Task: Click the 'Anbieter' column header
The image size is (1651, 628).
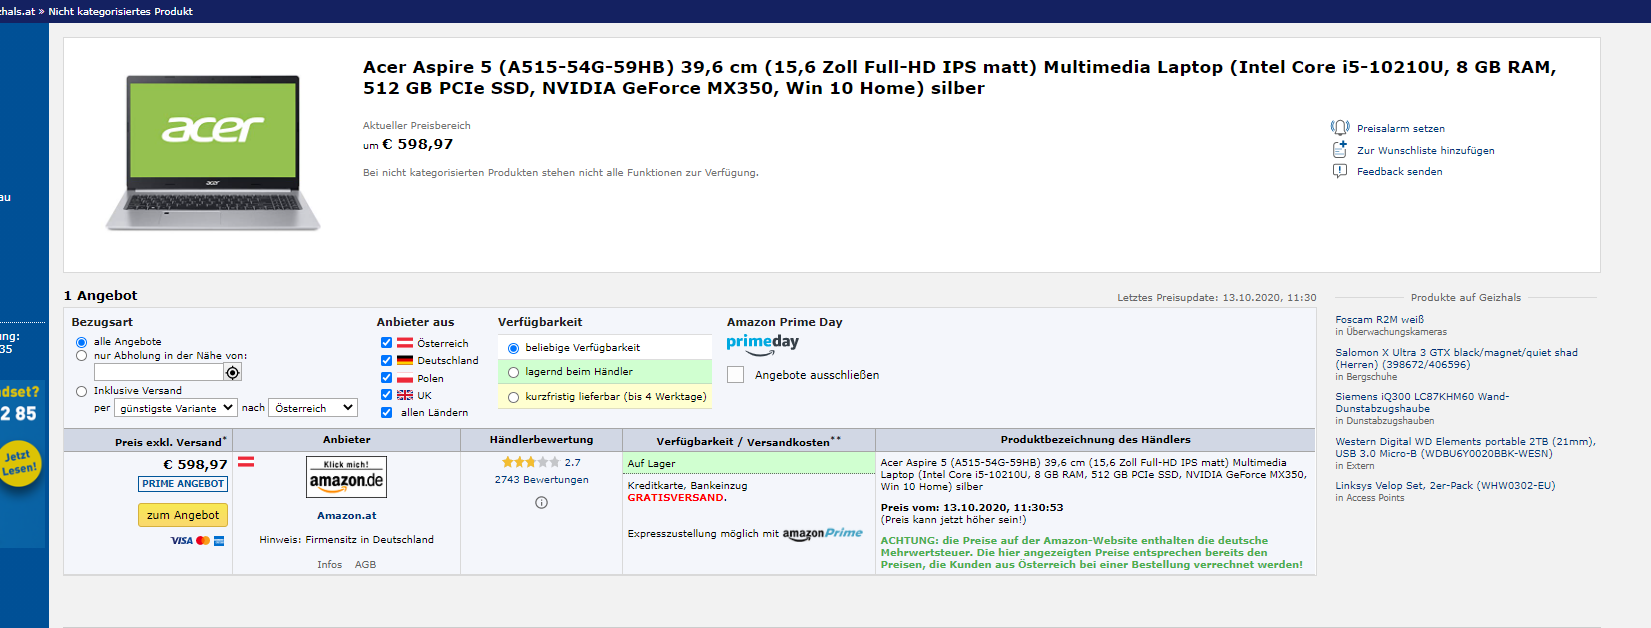Action: coord(347,440)
